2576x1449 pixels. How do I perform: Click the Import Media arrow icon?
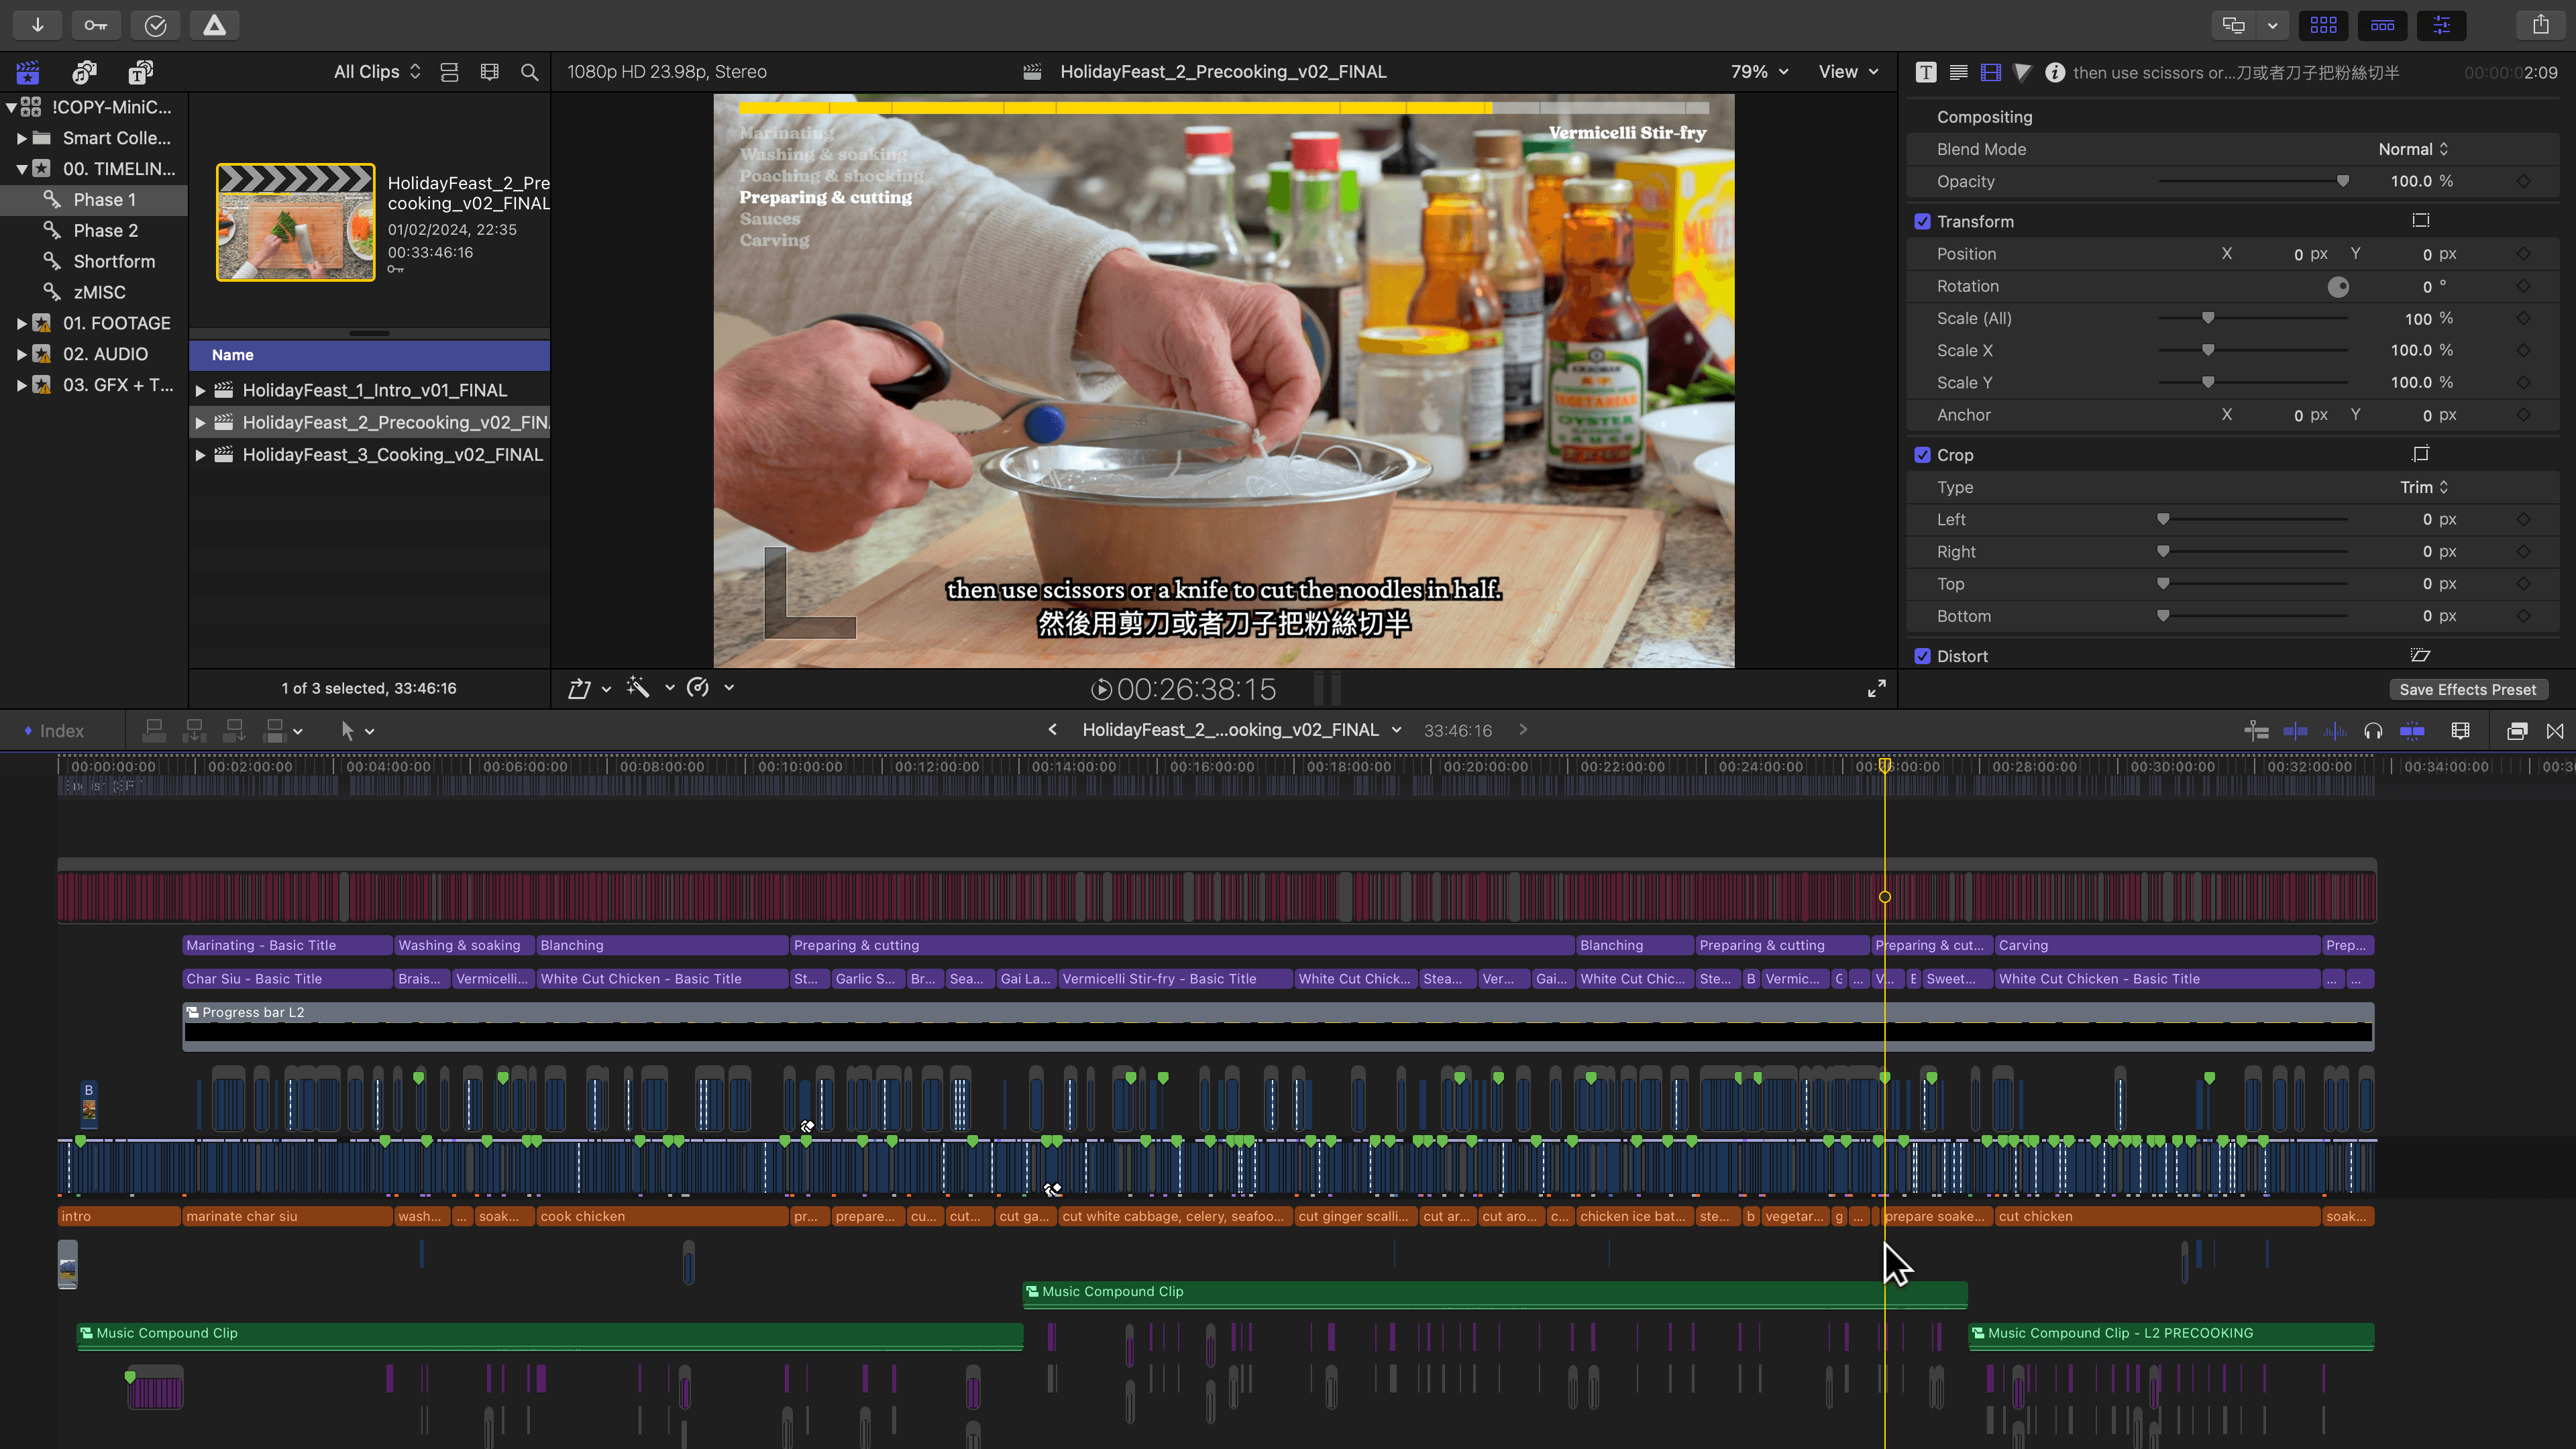point(37,25)
